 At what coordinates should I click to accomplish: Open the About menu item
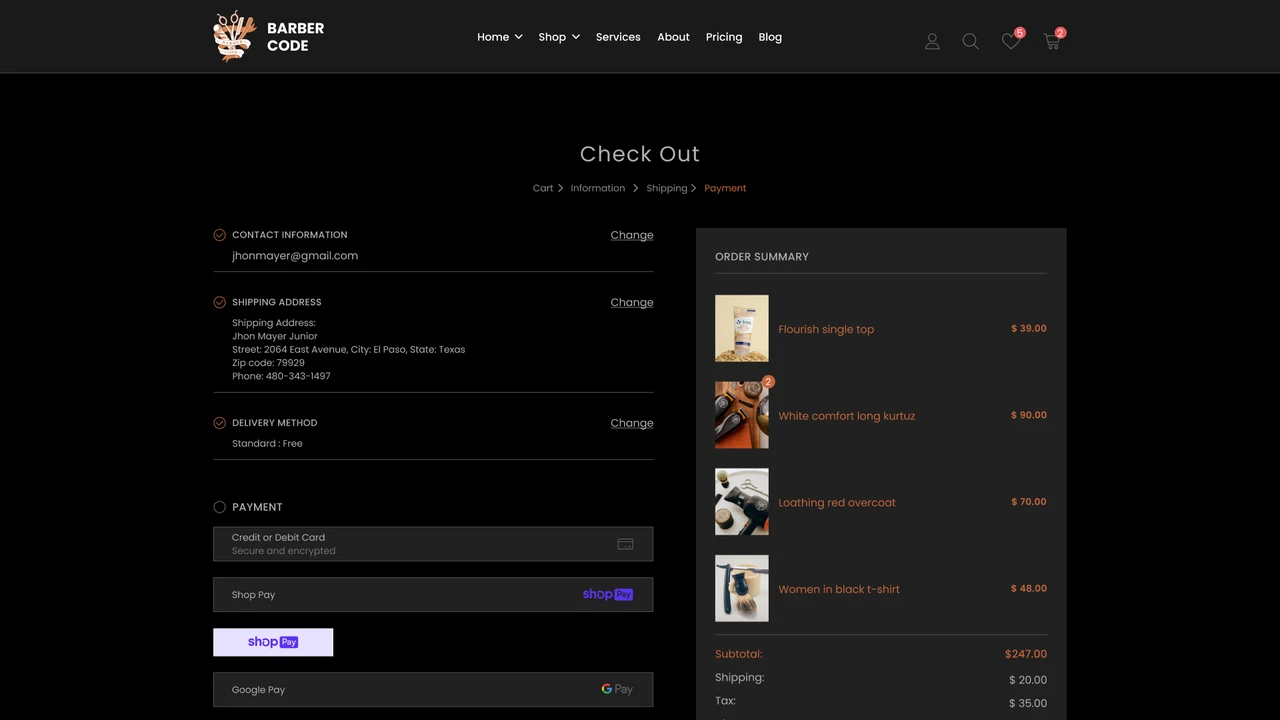[x=673, y=37]
